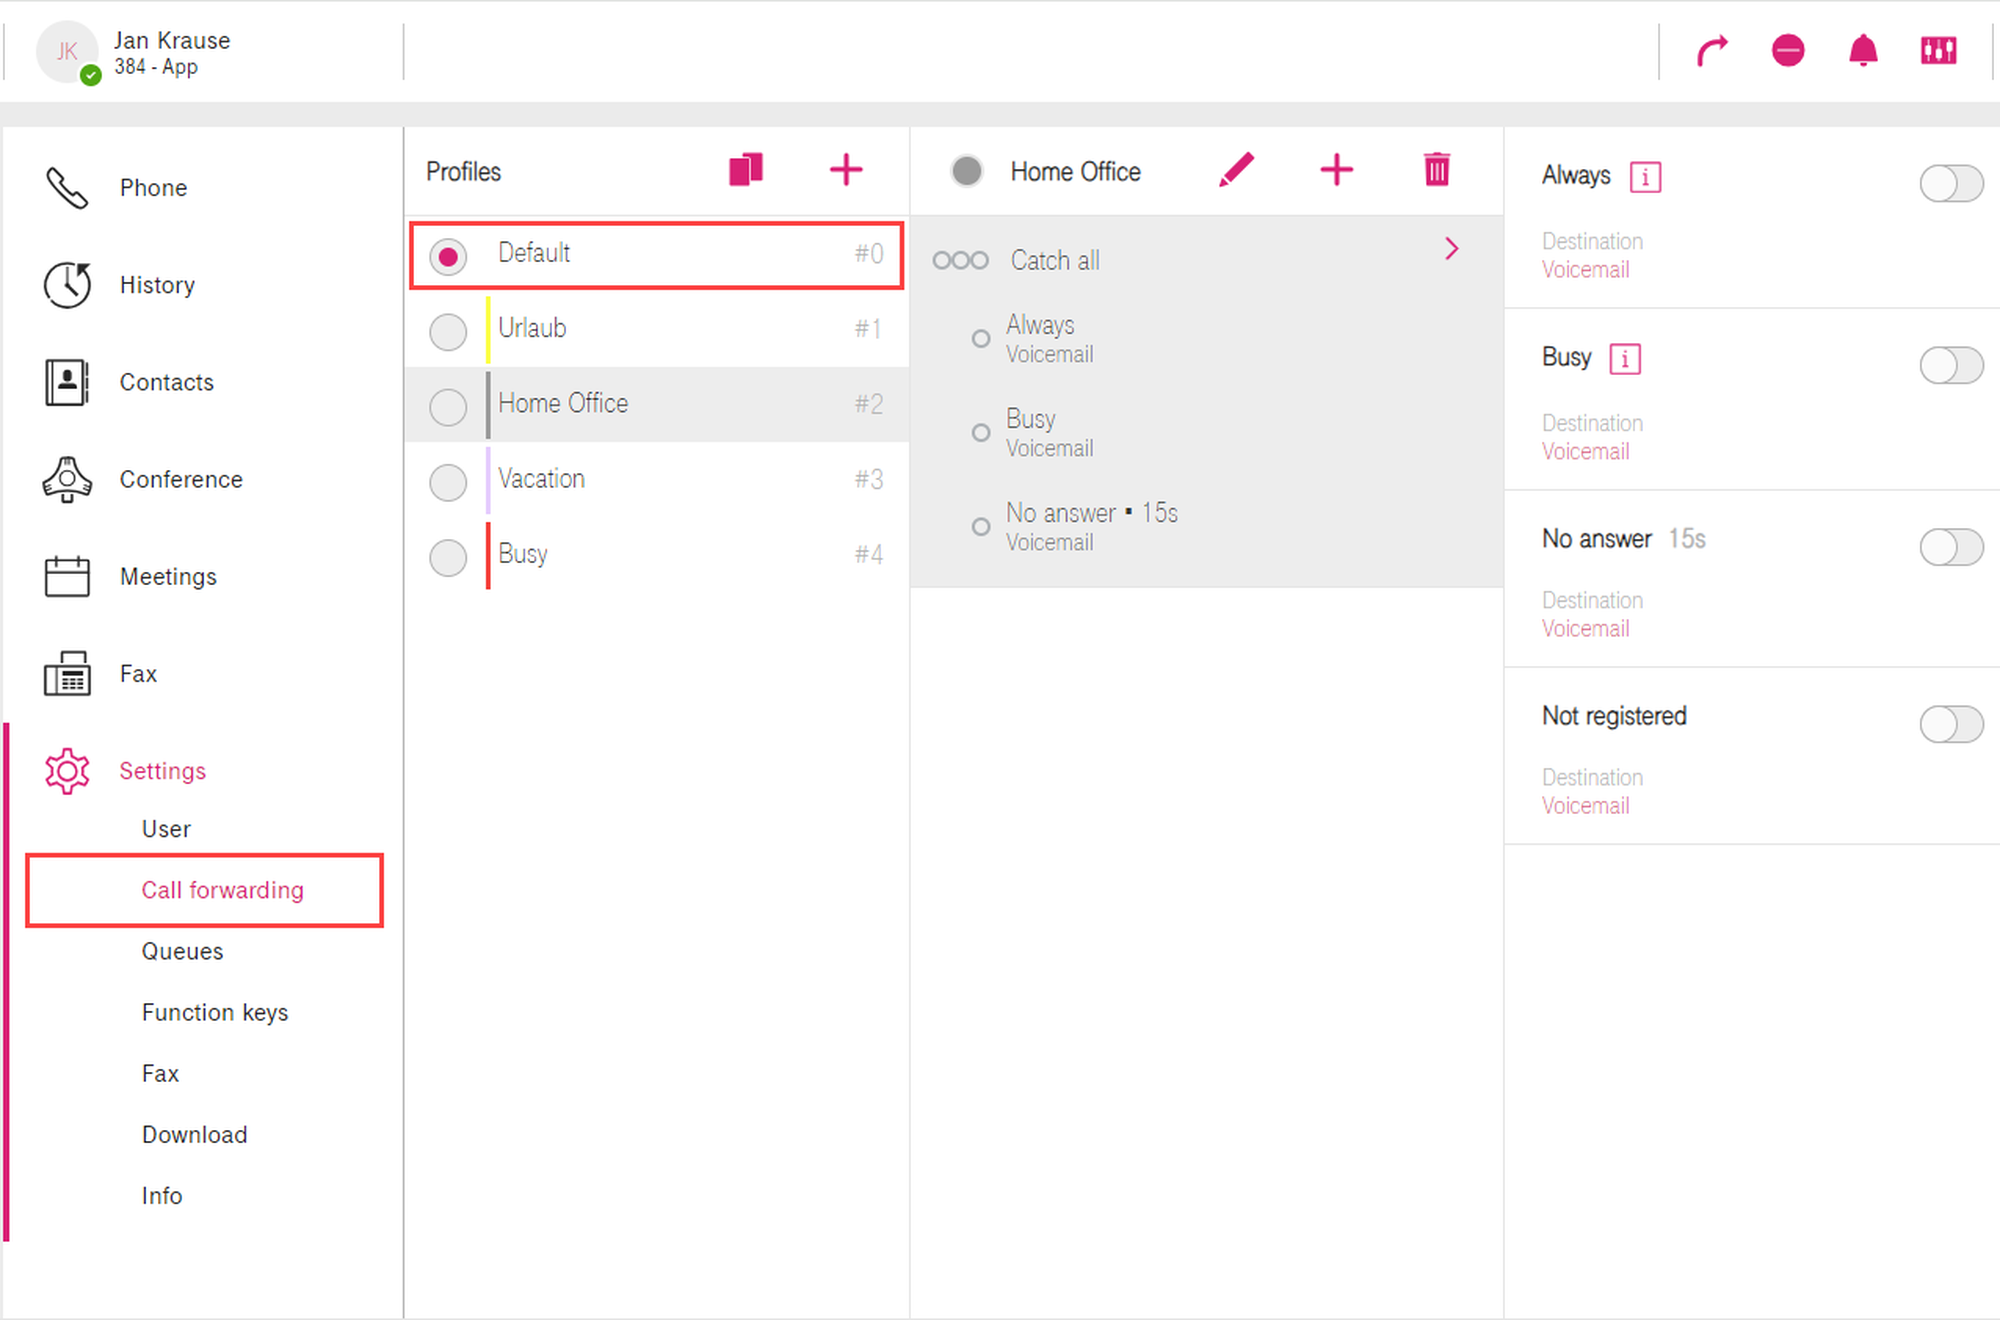Click the copy profiles icon

click(x=746, y=170)
